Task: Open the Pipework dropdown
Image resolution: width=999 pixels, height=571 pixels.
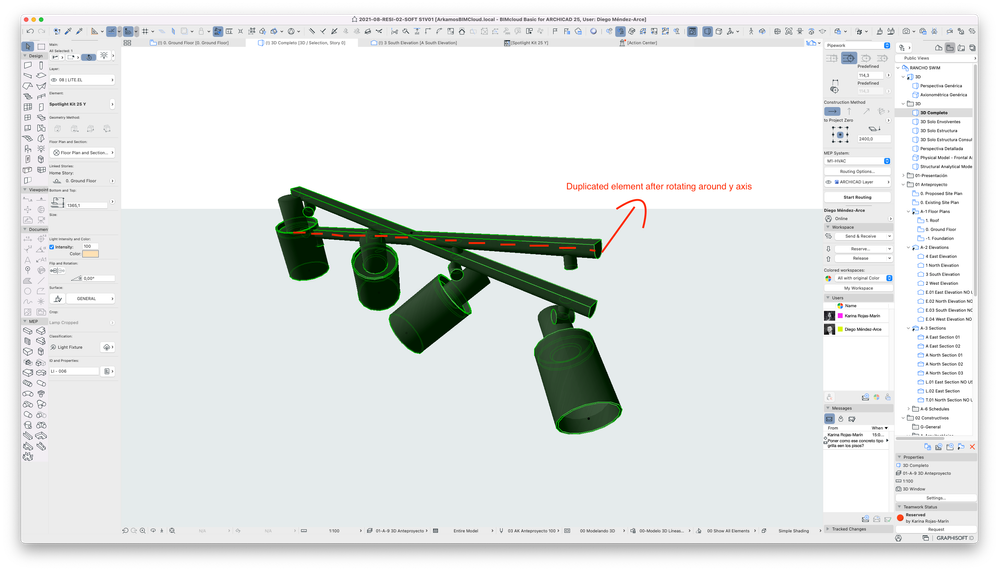Action: pyautogui.click(x=858, y=45)
